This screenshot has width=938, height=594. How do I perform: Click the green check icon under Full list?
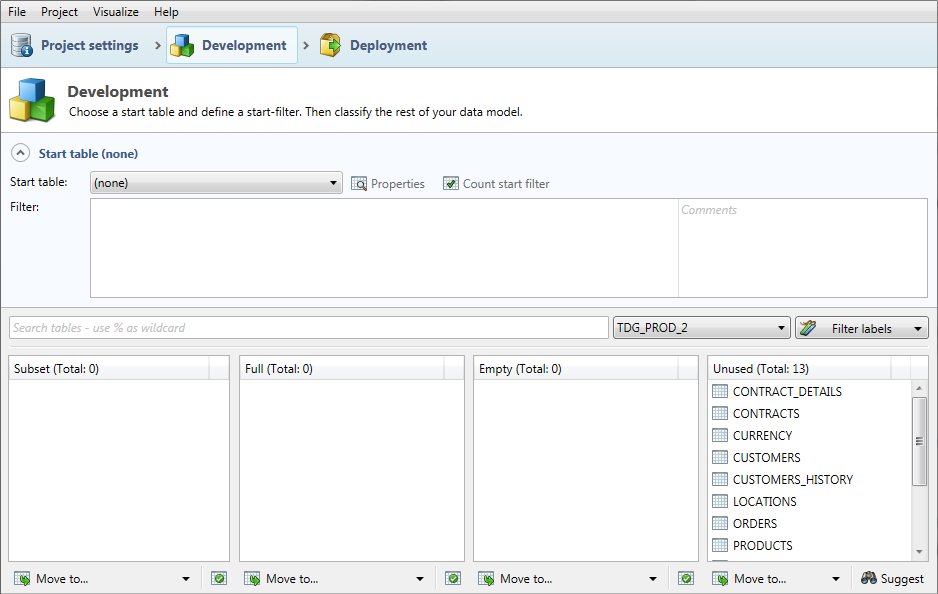(453, 578)
